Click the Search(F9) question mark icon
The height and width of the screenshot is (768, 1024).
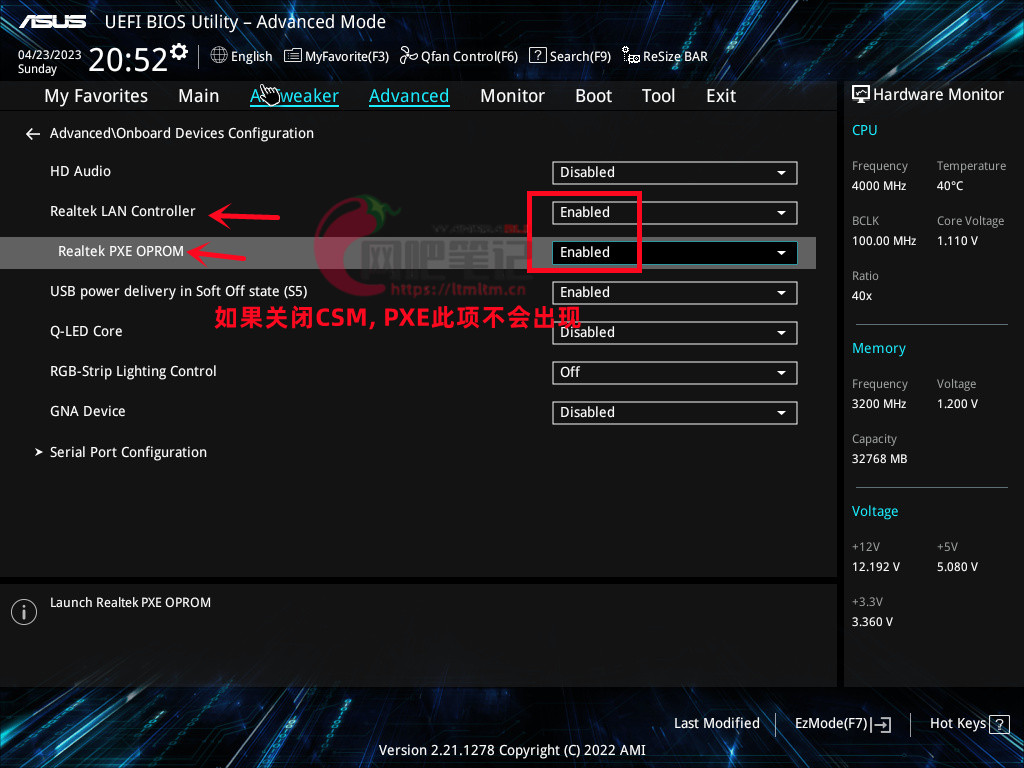537,56
